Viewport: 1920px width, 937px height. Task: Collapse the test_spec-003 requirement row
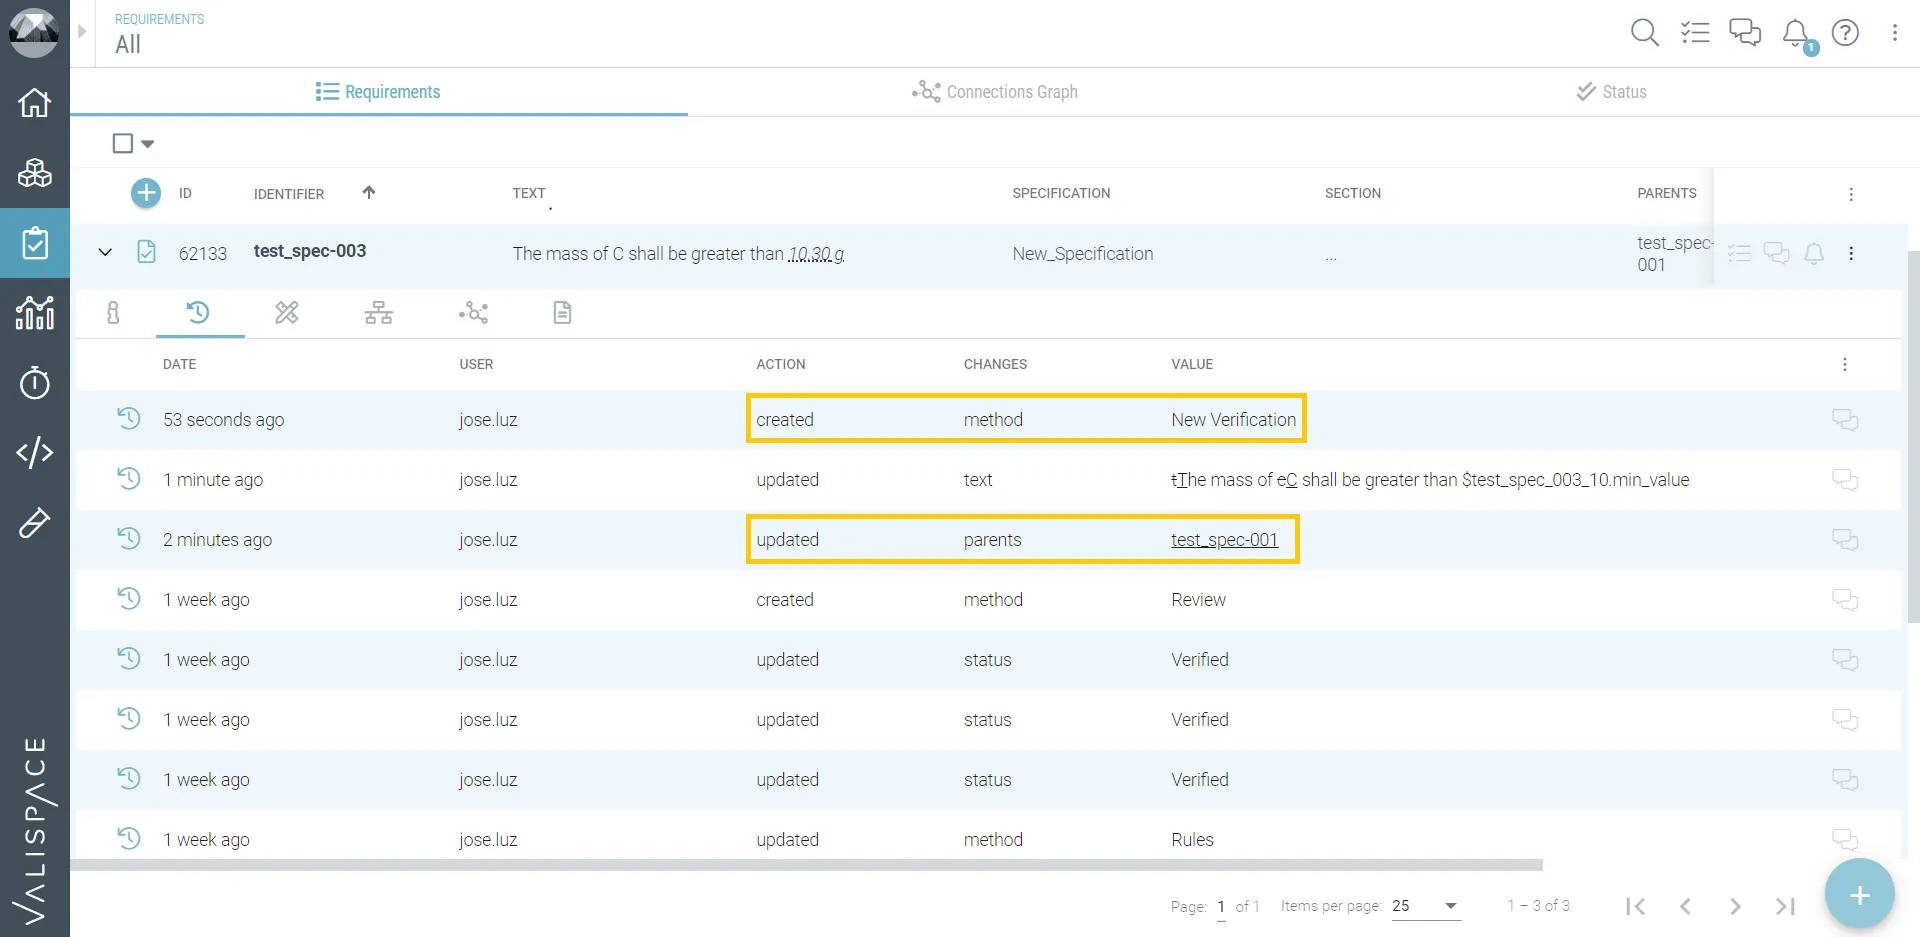[x=105, y=253]
